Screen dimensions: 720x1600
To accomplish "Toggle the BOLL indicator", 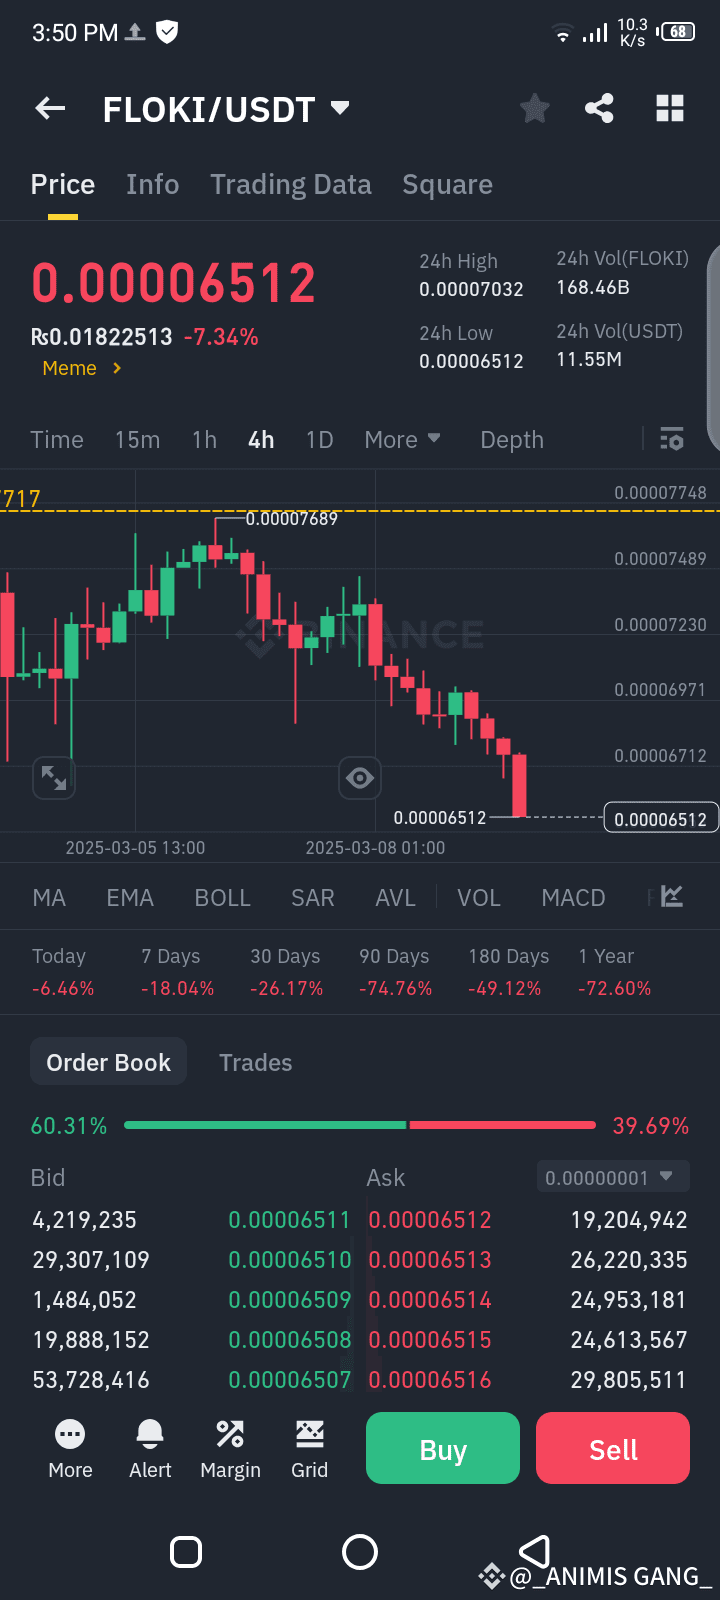I will pos(222,898).
